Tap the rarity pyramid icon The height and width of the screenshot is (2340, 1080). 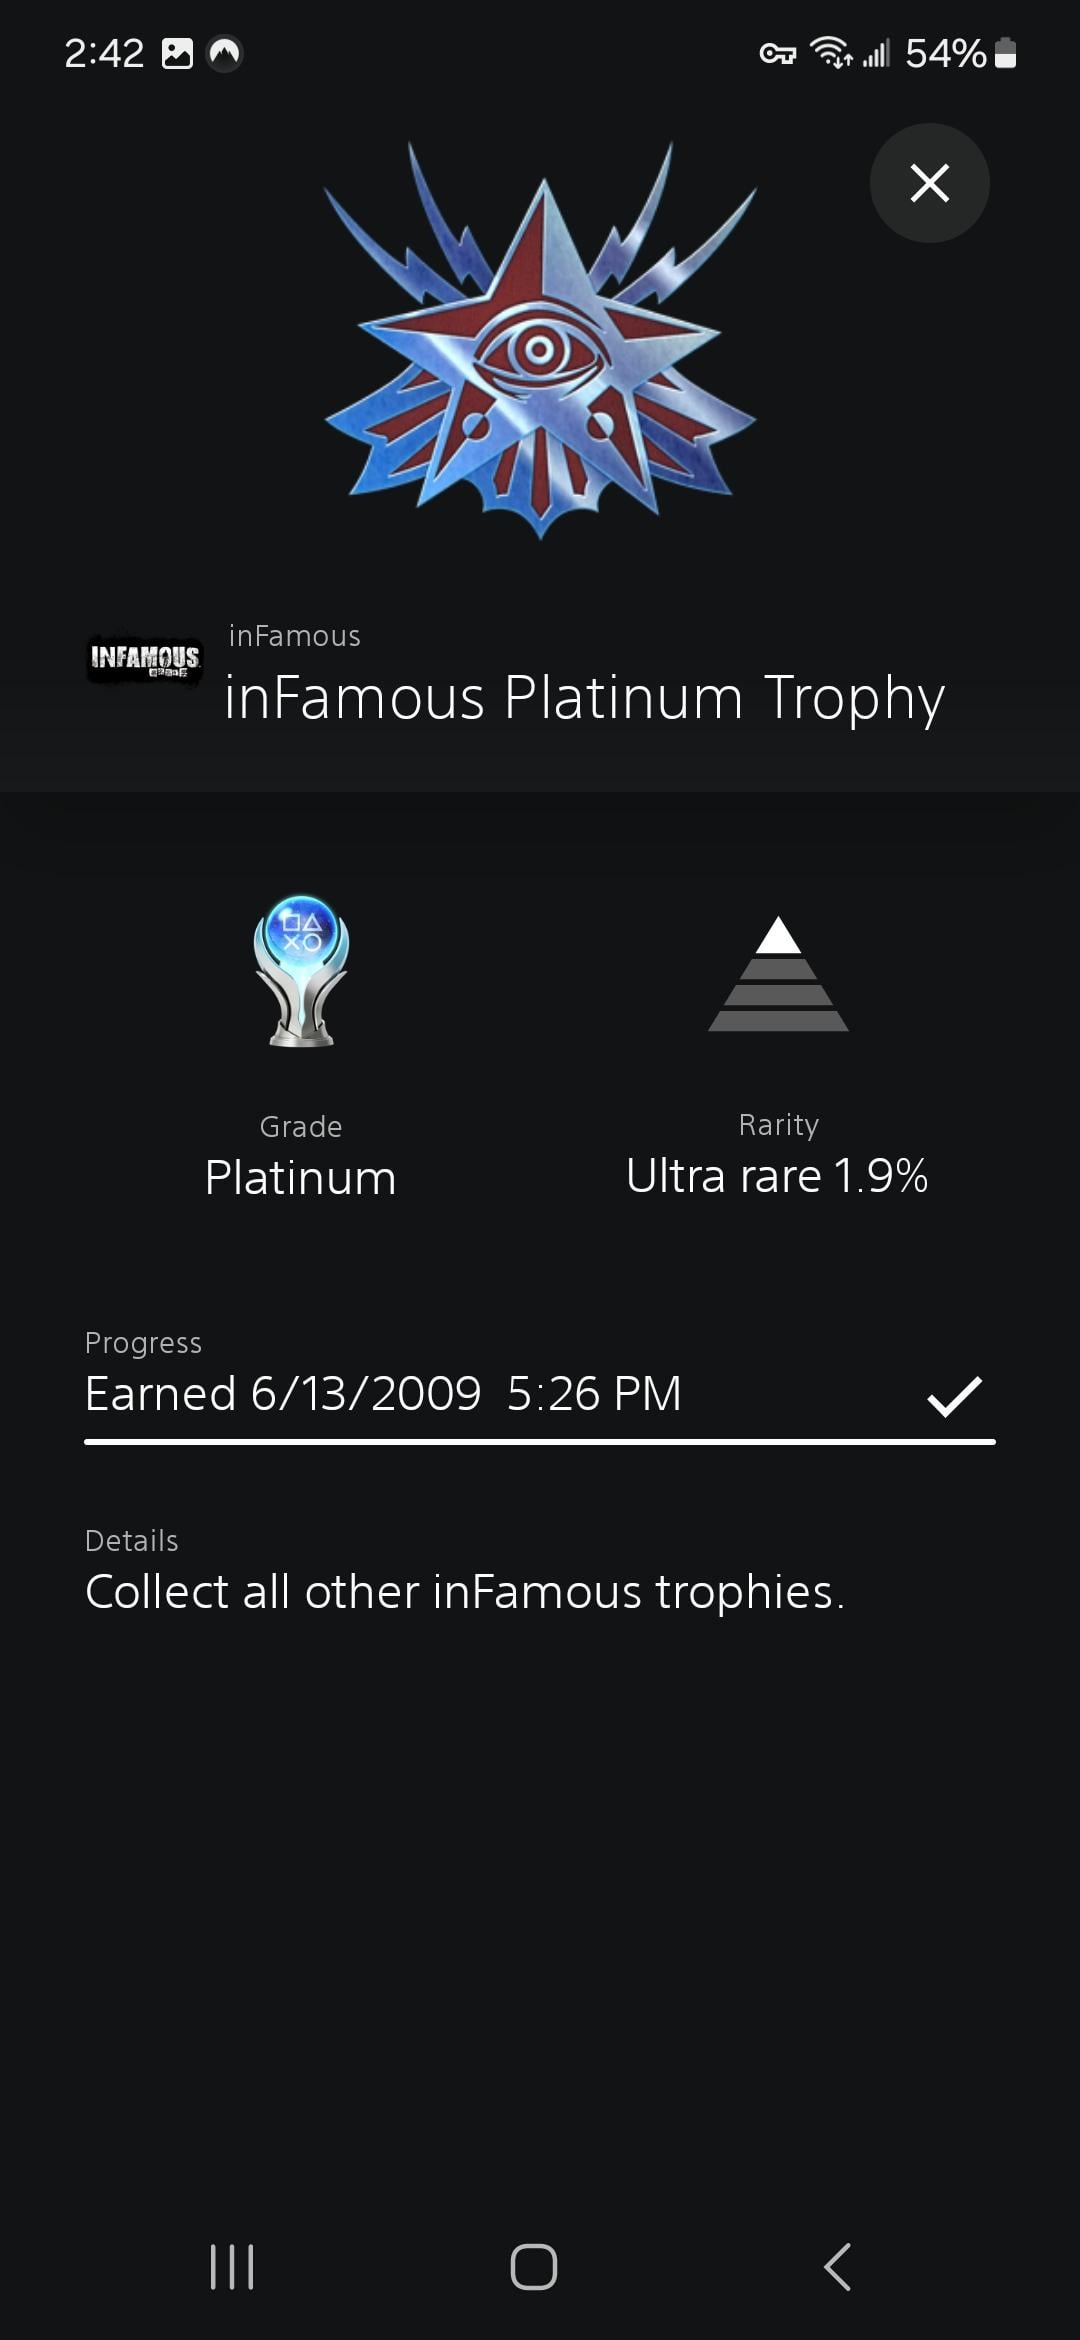tap(778, 974)
